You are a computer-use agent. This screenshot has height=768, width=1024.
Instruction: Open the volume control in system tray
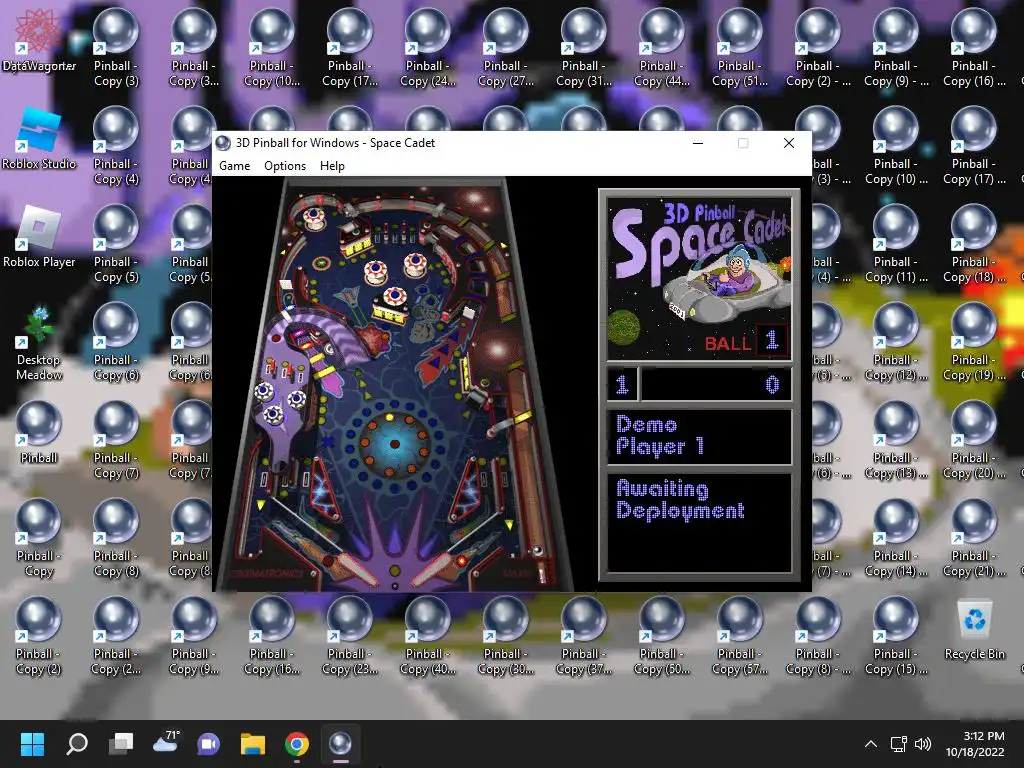[923, 743]
